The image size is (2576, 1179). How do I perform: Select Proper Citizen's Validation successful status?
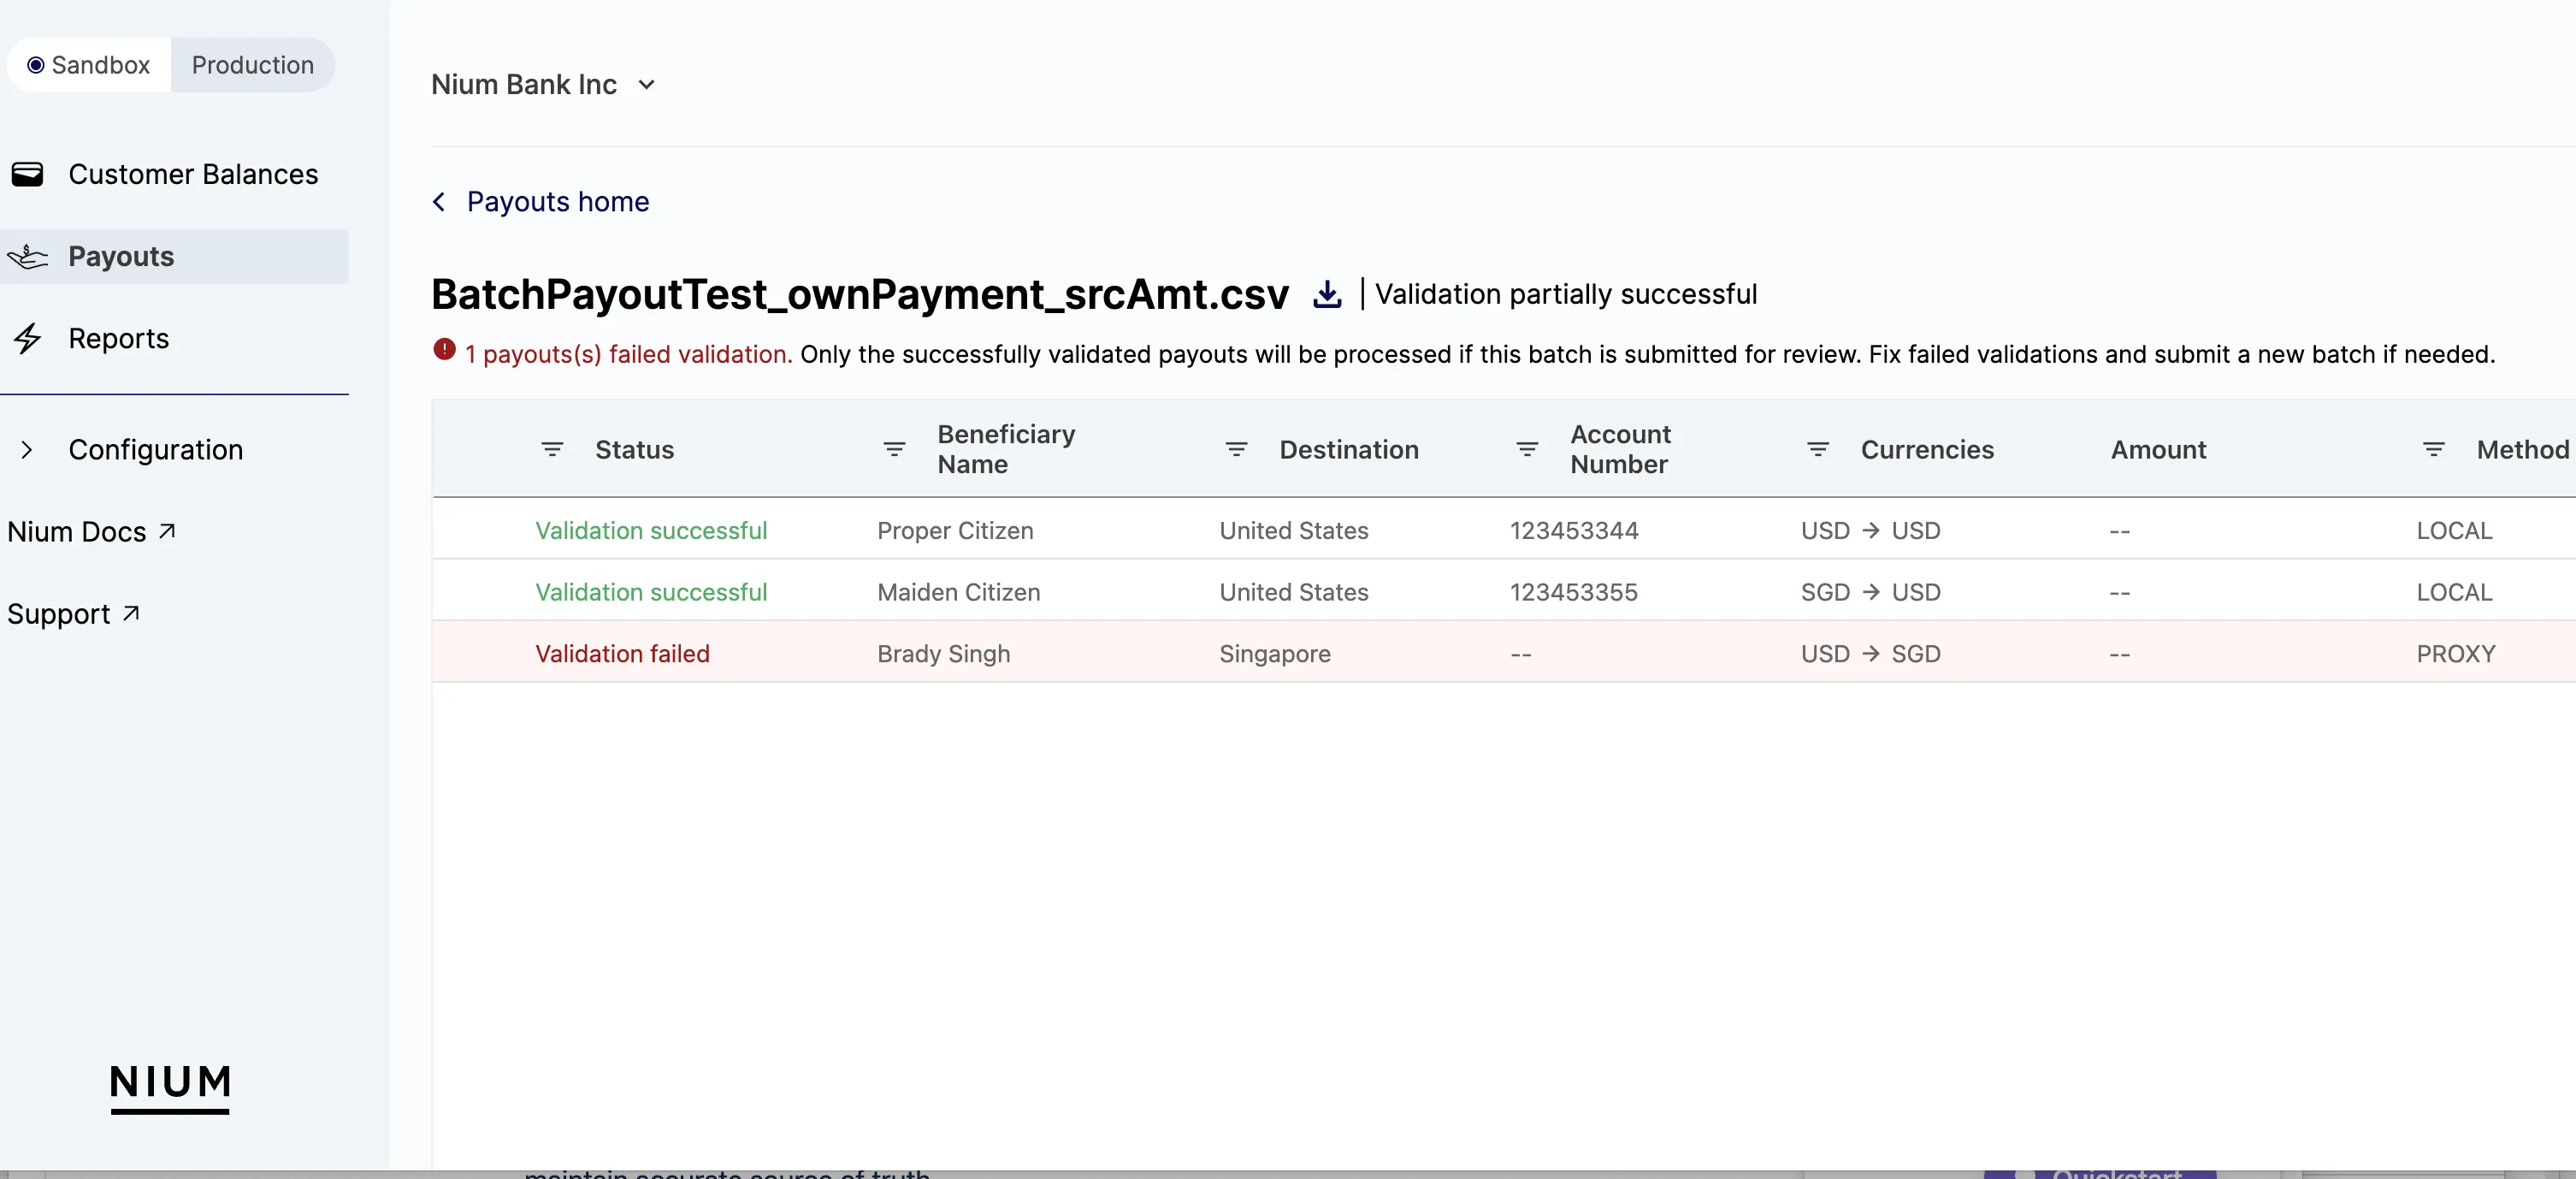pos(651,531)
